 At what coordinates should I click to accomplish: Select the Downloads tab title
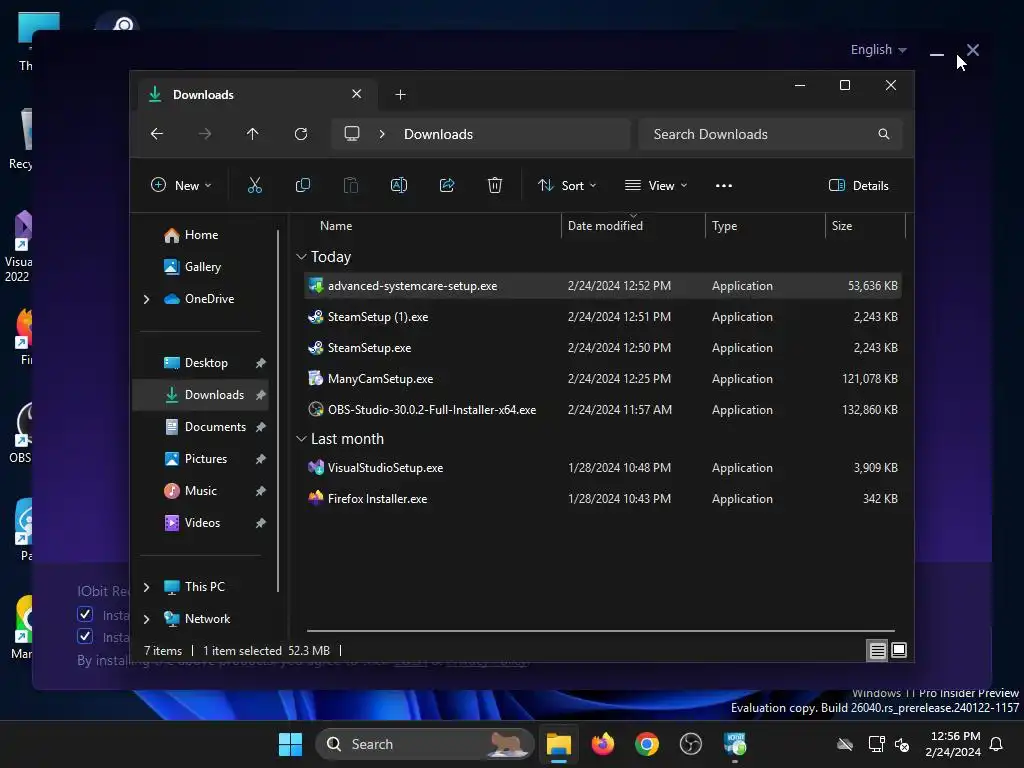(203, 95)
